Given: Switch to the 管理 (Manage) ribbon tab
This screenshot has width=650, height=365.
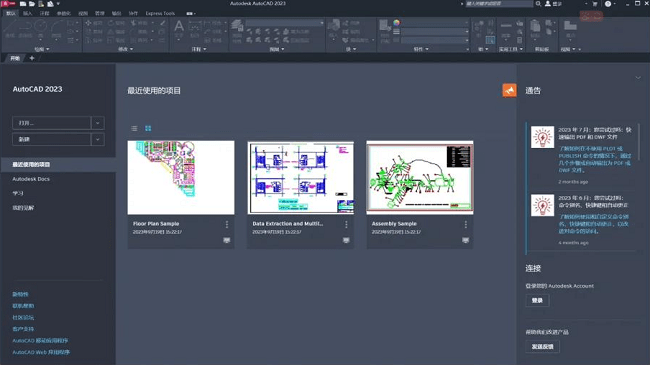Looking at the screenshot, I should [99, 13].
